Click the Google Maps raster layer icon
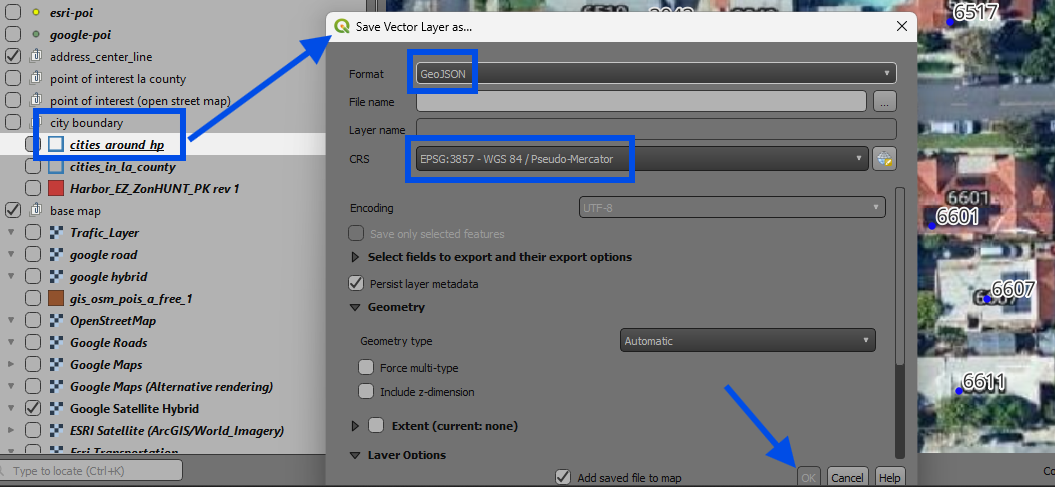This screenshot has height=487, width=1055. click(56, 364)
